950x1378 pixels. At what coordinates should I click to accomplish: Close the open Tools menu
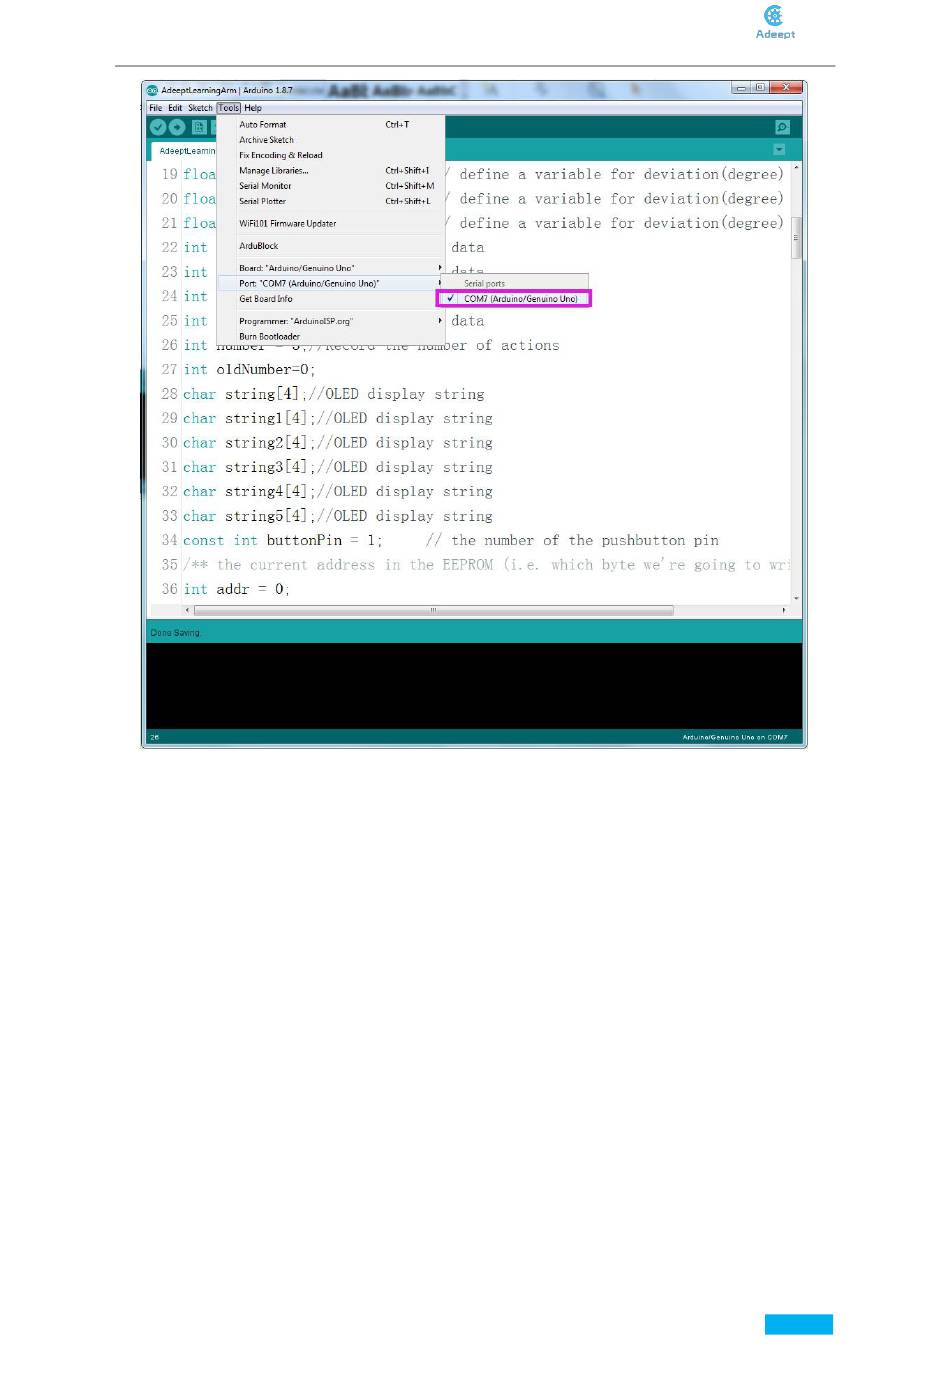(x=229, y=108)
